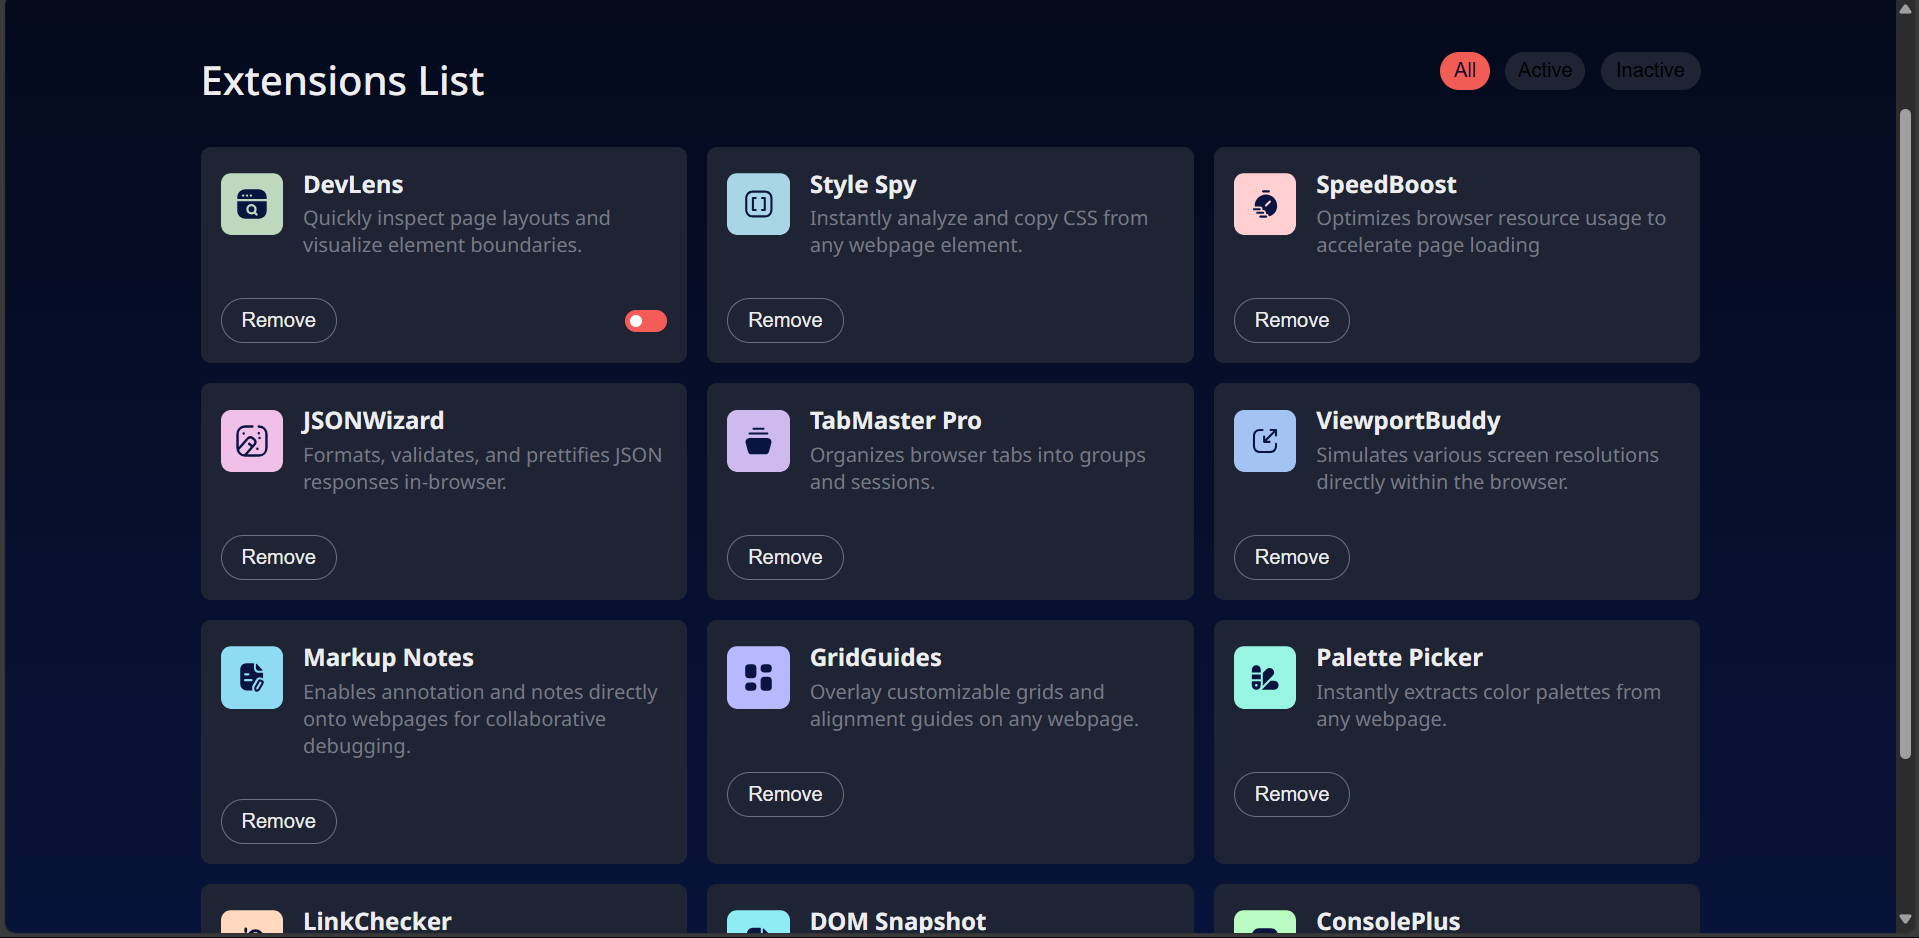The image size is (1919, 938).
Task: Click the ViewportBuddy extension icon
Action: coord(1265,441)
